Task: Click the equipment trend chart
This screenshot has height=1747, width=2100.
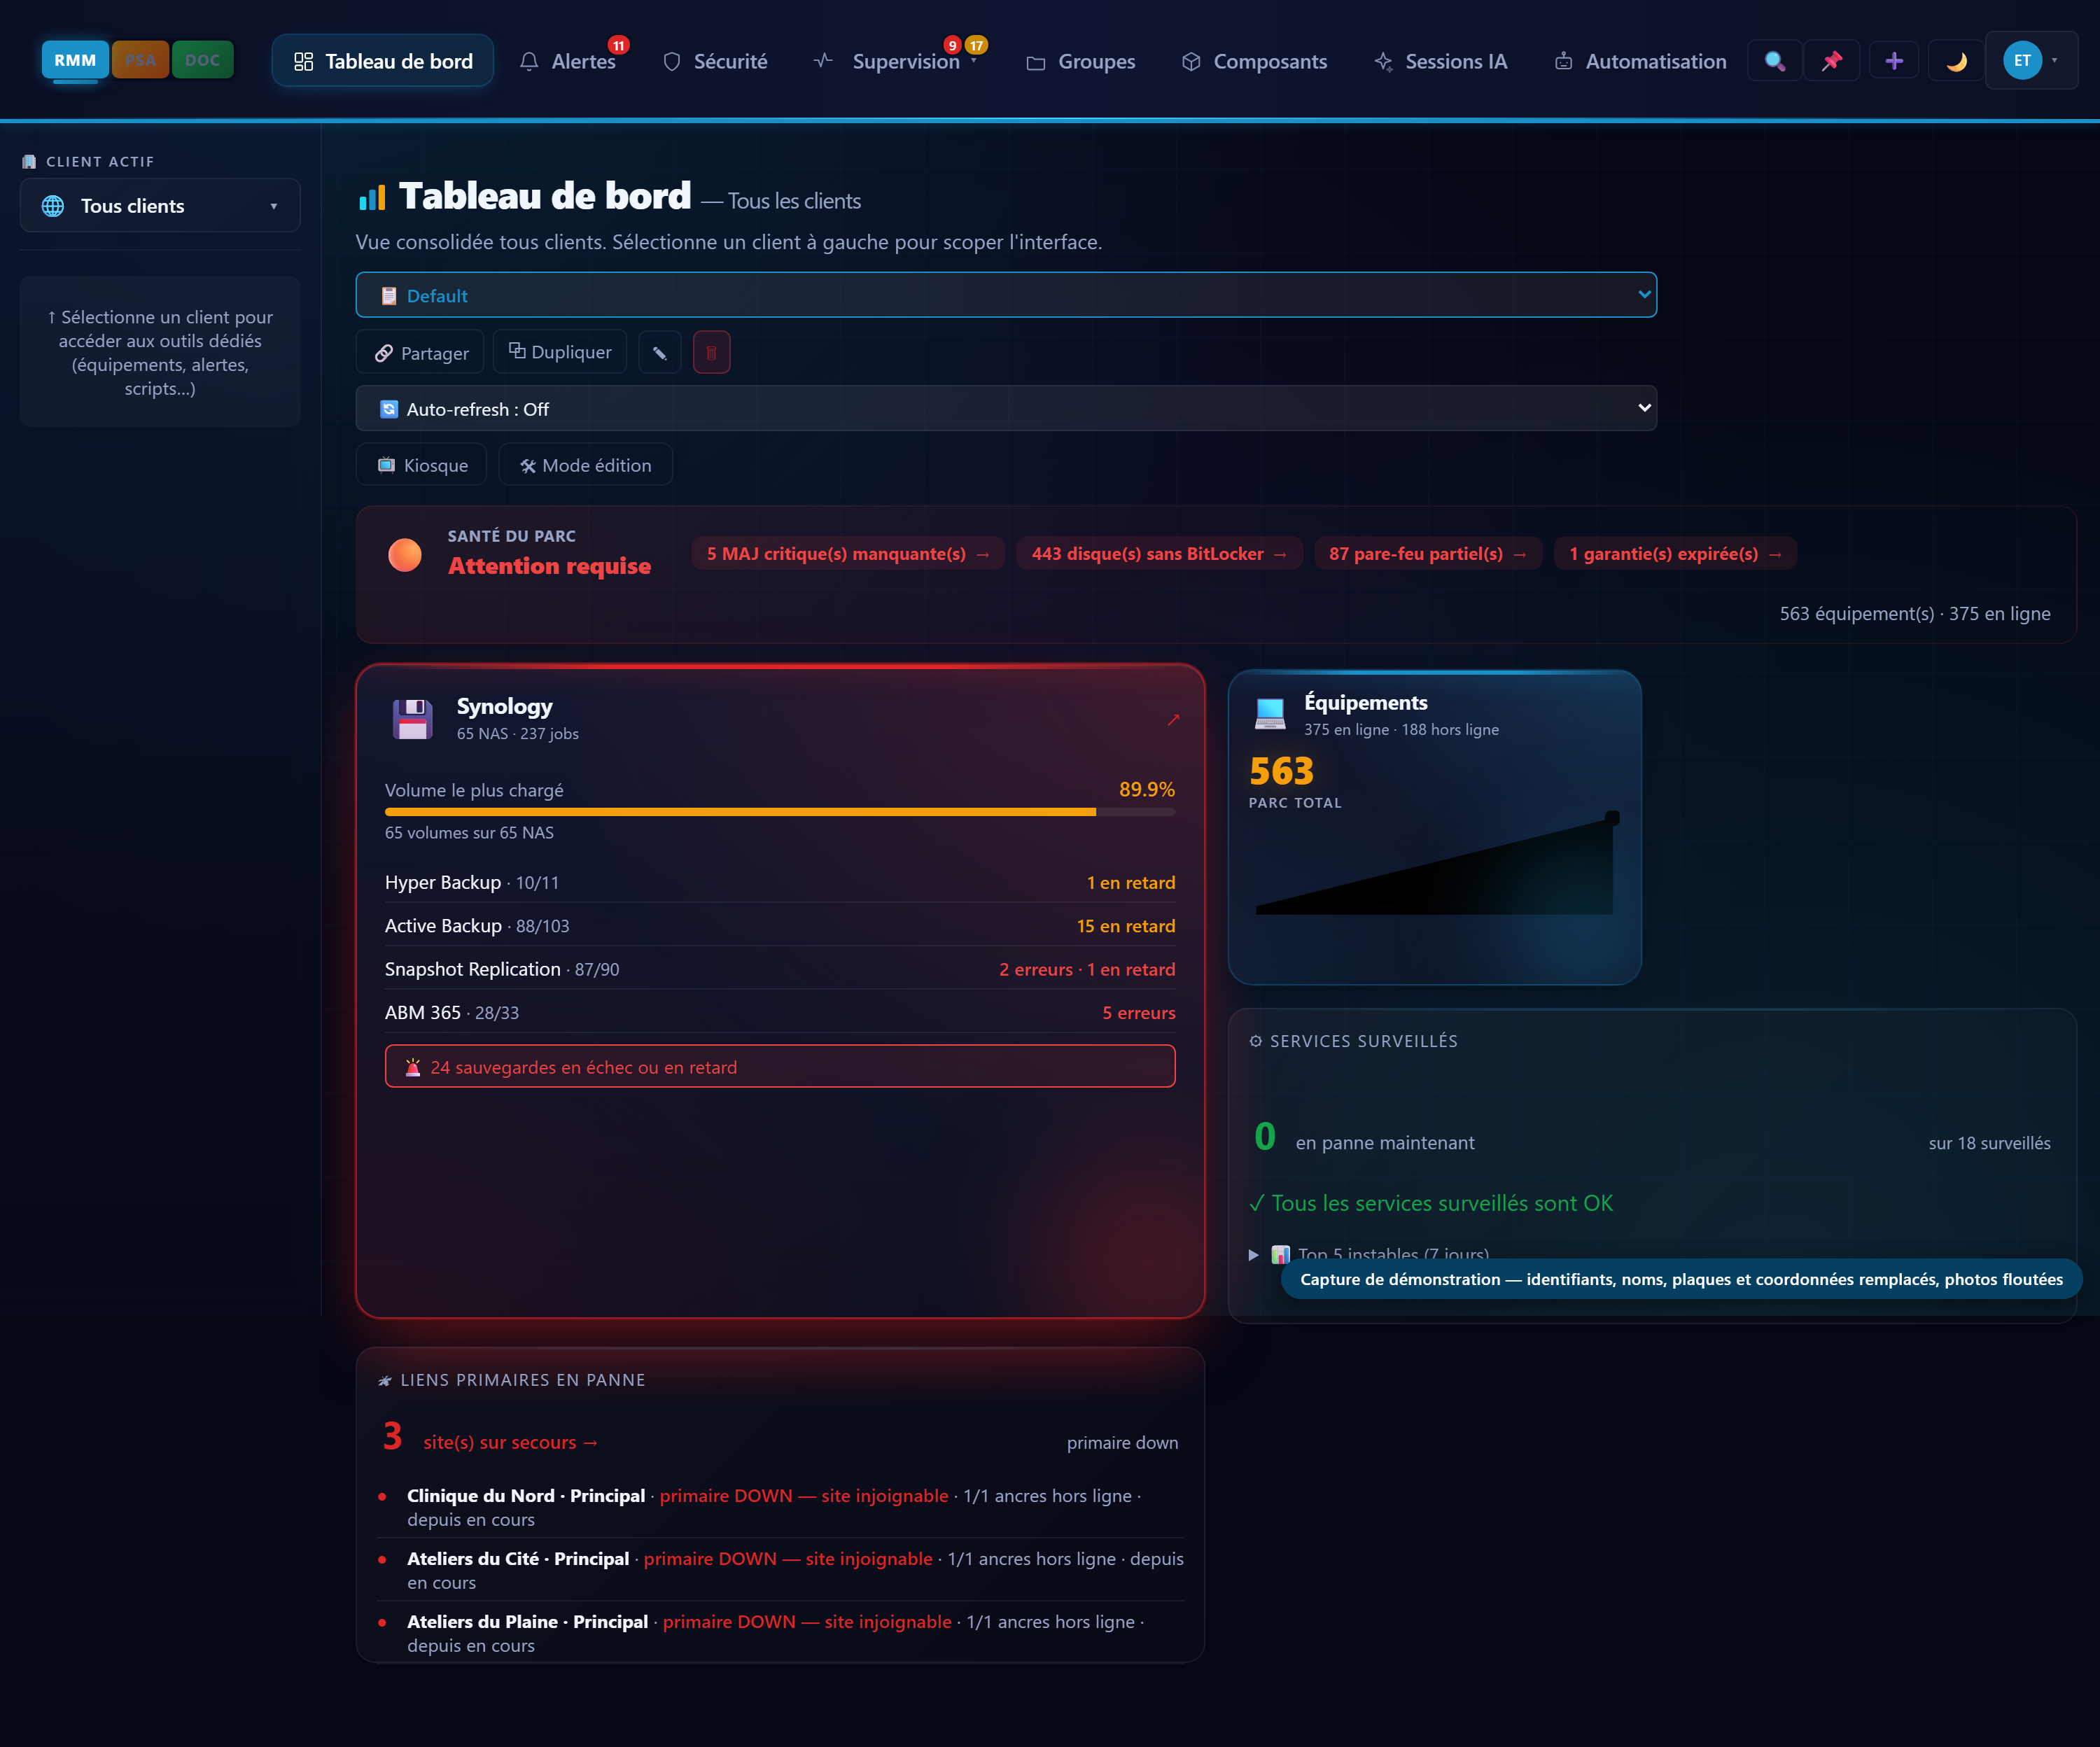Action: pyautogui.click(x=1436, y=863)
